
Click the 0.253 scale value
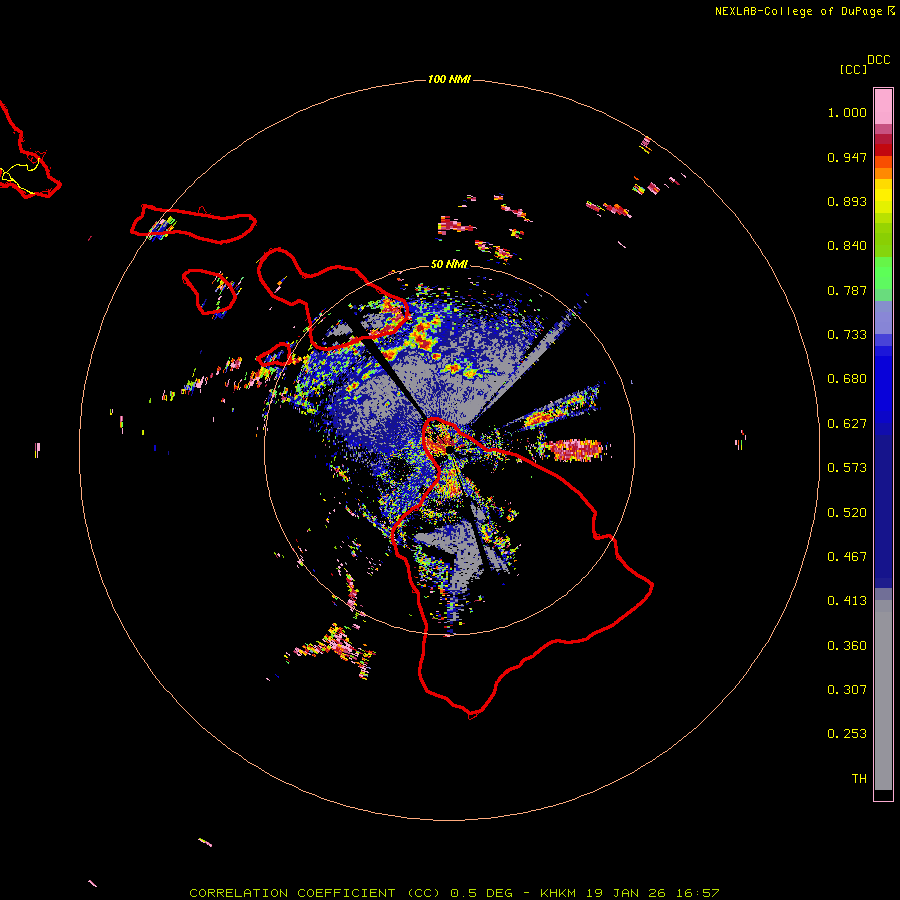847,734
